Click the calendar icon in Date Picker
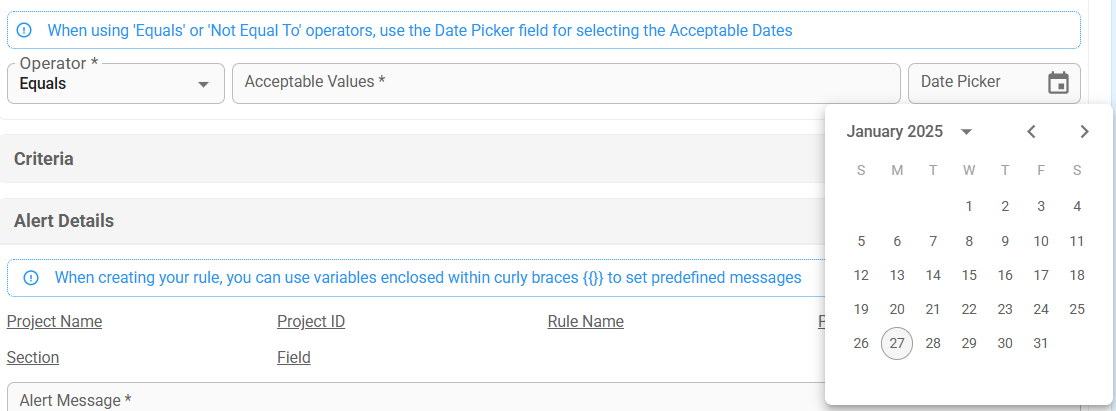The image size is (1116, 411). [x=1058, y=83]
